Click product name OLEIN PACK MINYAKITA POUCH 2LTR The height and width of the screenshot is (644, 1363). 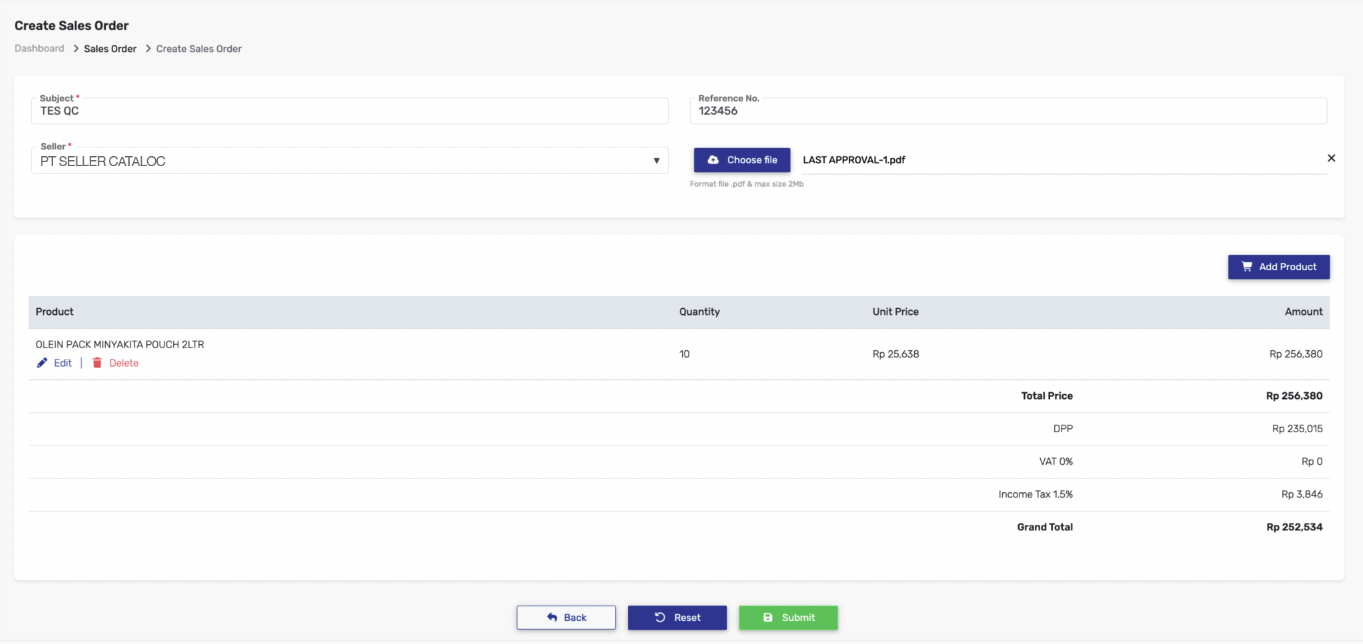coord(120,344)
